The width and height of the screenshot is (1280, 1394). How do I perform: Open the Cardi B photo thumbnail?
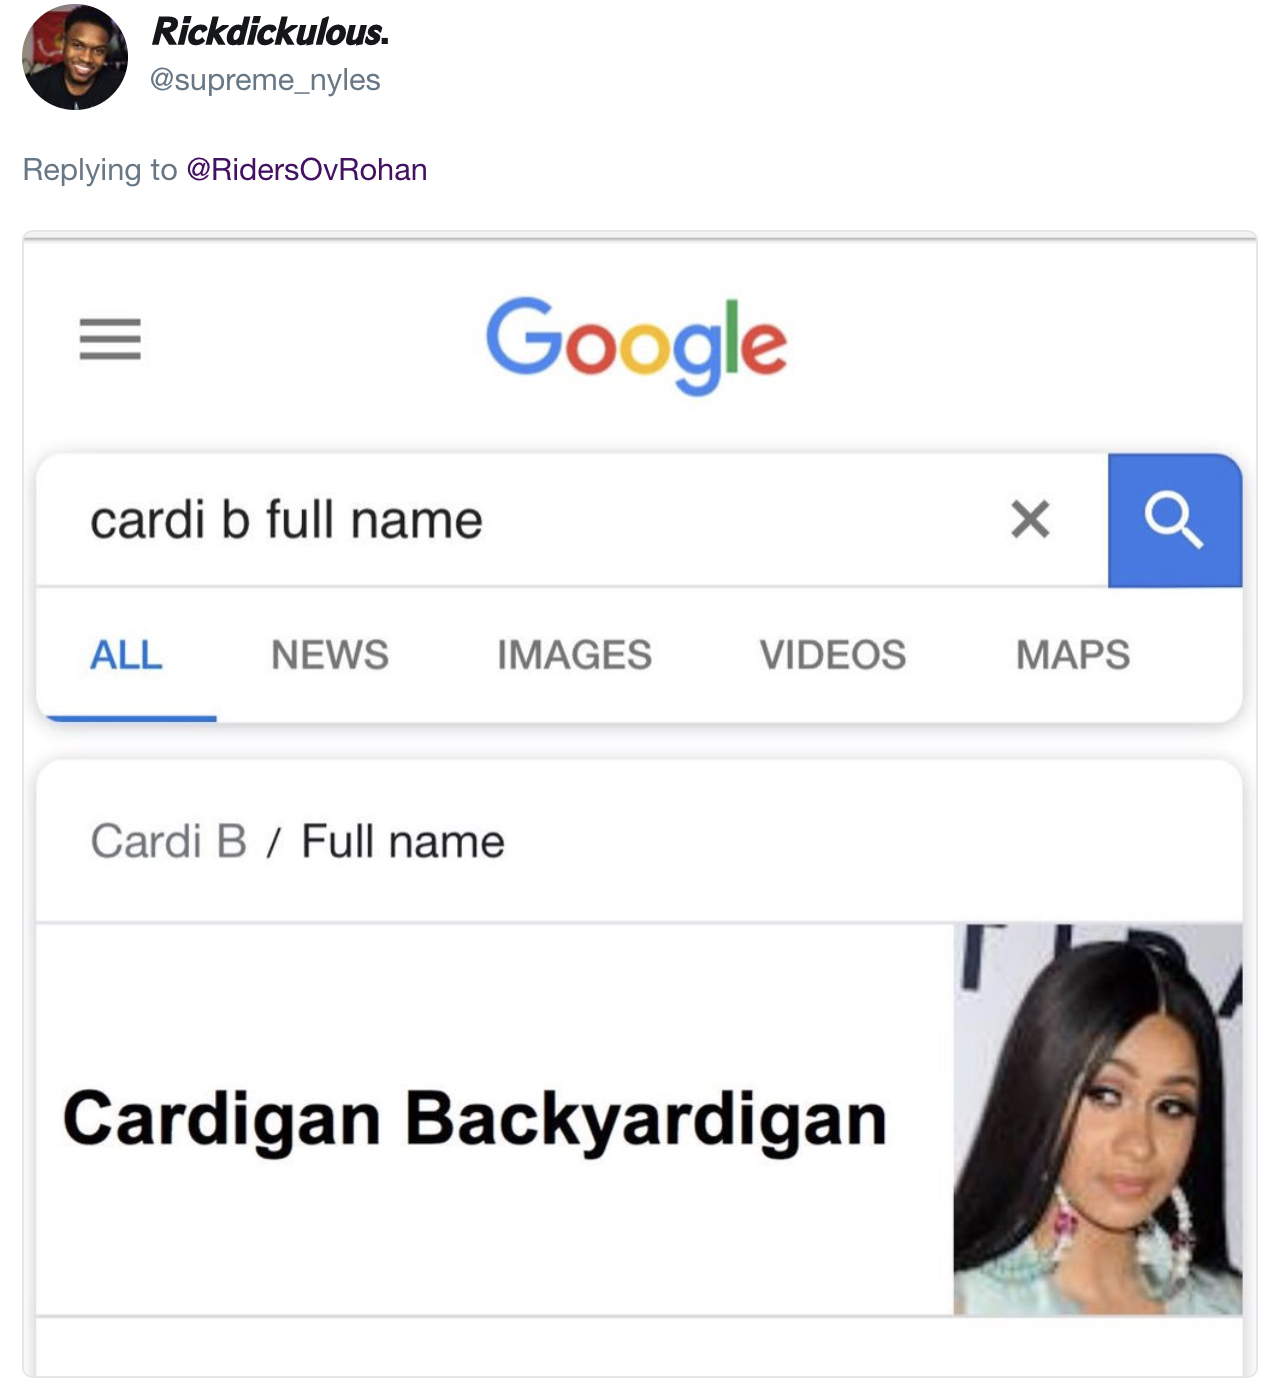click(1098, 1119)
